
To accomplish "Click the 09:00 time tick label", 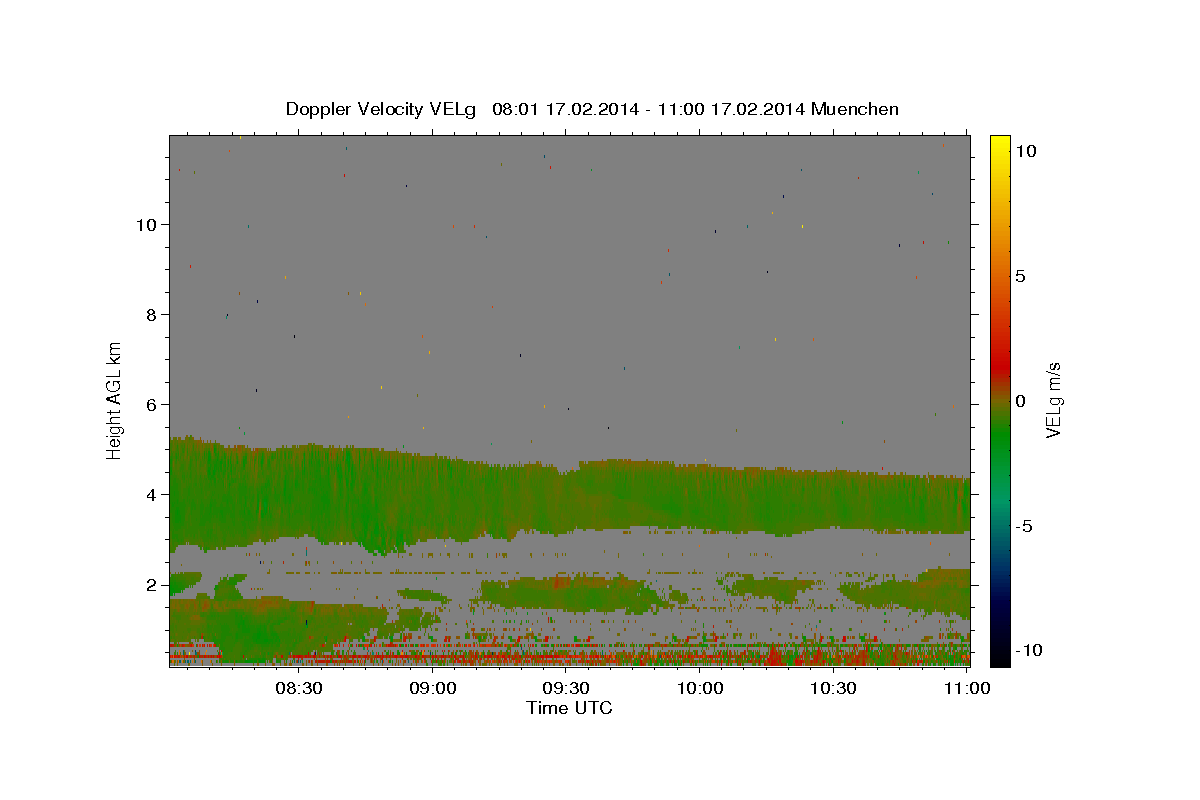I will tap(433, 688).
